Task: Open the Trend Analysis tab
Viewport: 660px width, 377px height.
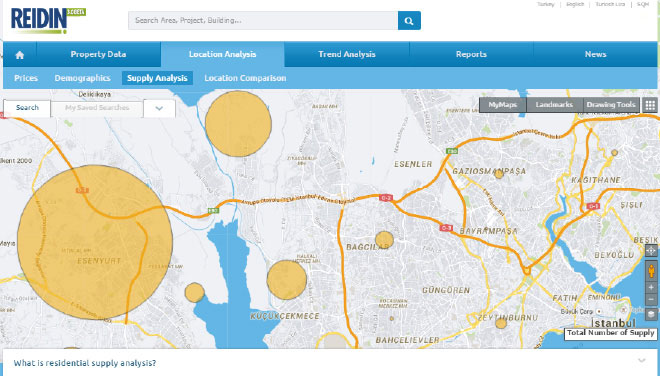Action: point(347,54)
